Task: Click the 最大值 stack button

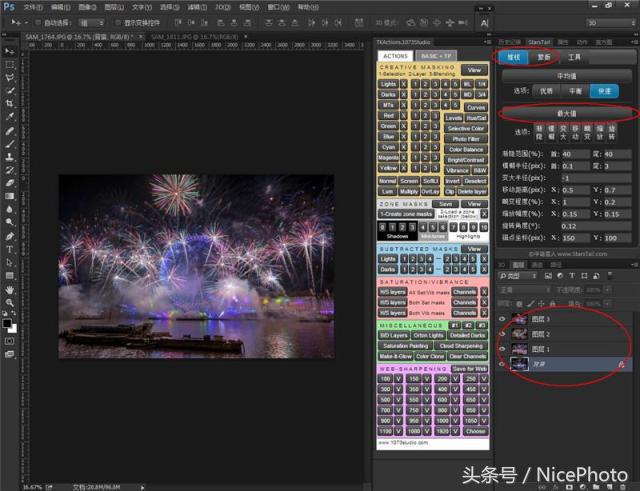Action: [567, 113]
